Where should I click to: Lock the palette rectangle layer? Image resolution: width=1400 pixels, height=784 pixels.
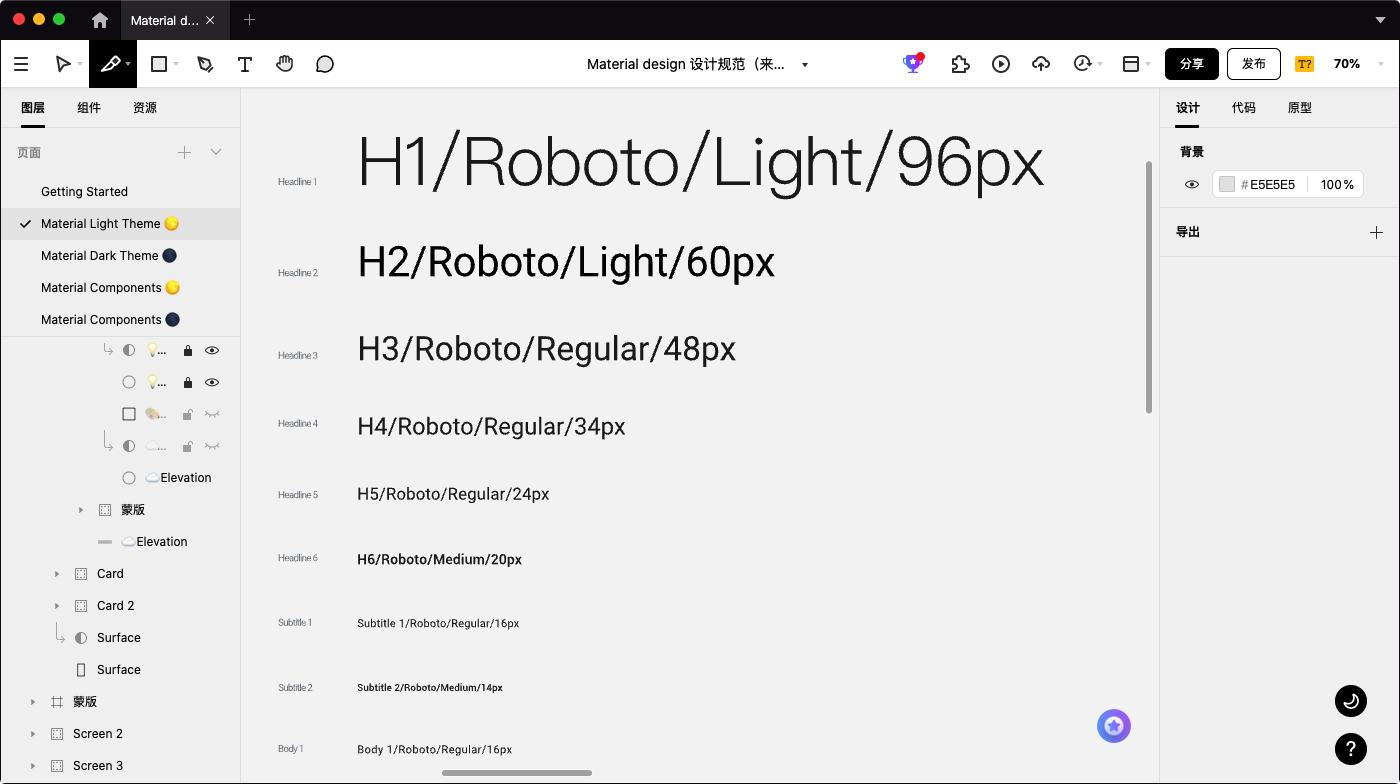[187, 414]
